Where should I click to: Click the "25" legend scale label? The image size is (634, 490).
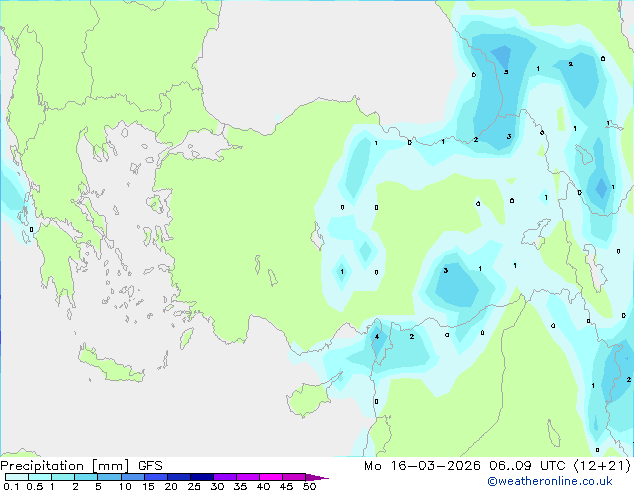(x=194, y=486)
